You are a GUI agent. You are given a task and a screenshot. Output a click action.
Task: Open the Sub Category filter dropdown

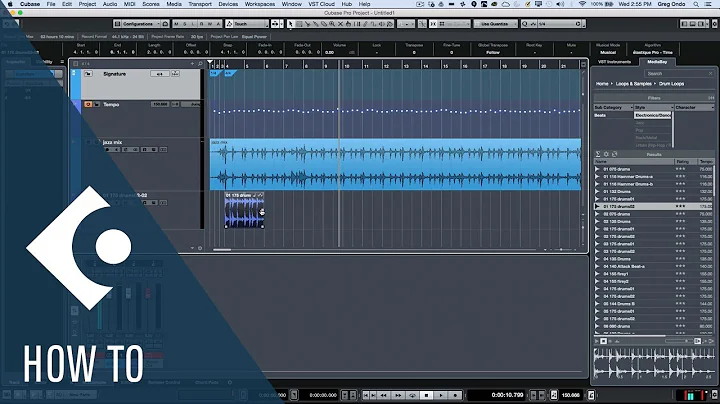pos(613,107)
